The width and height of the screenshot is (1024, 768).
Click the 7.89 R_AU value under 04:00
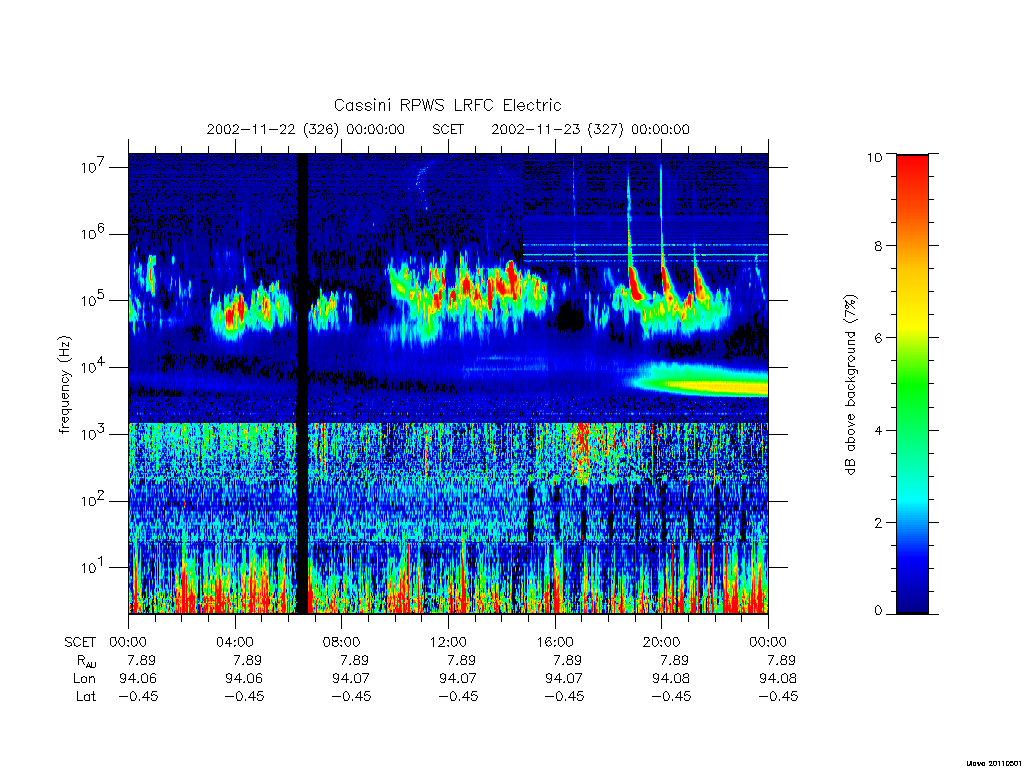(248, 660)
